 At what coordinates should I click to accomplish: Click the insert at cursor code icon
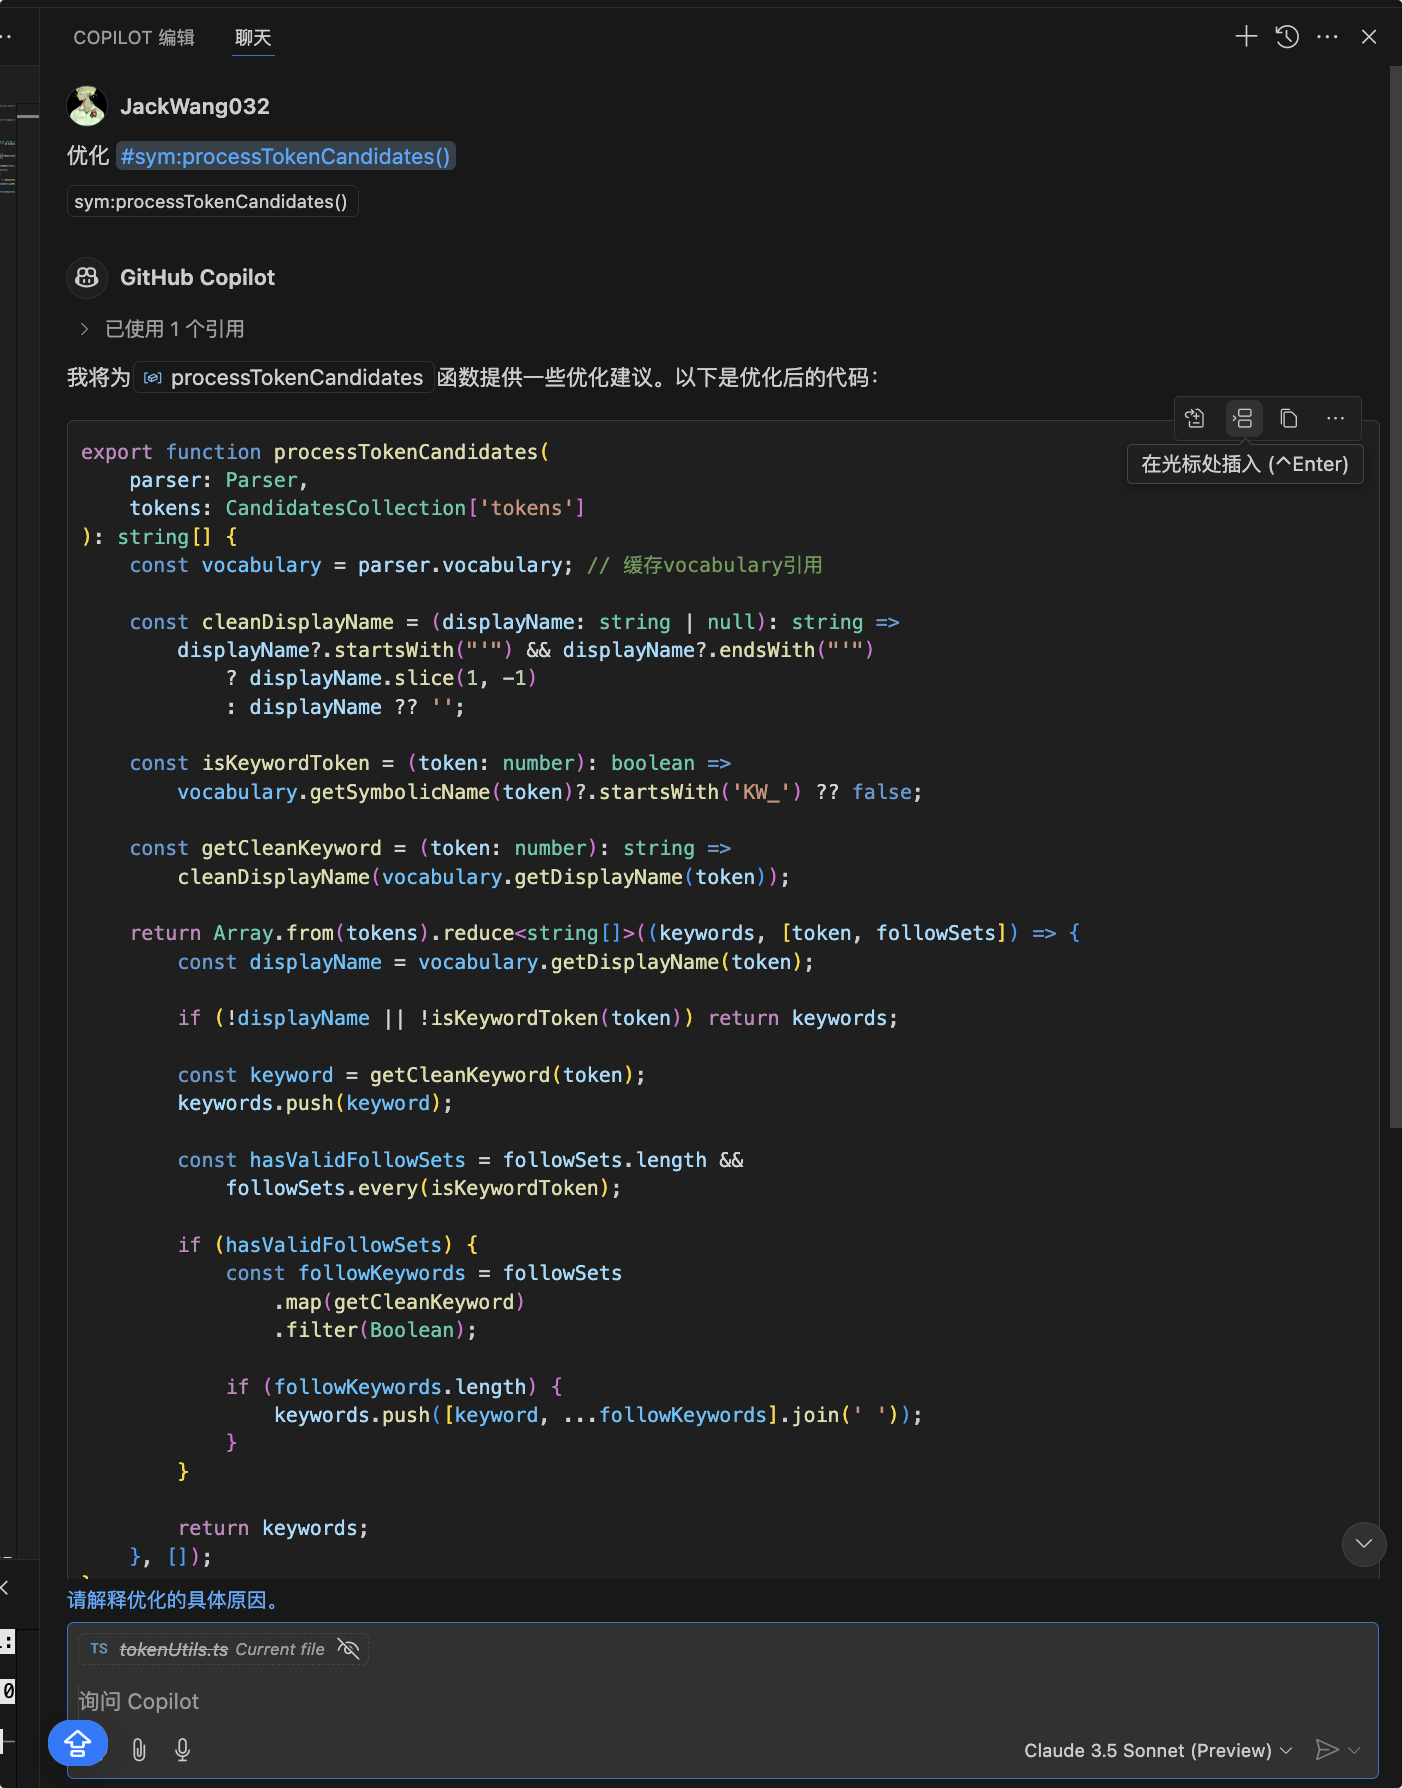pyautogui.click(x=1243, y=418)
